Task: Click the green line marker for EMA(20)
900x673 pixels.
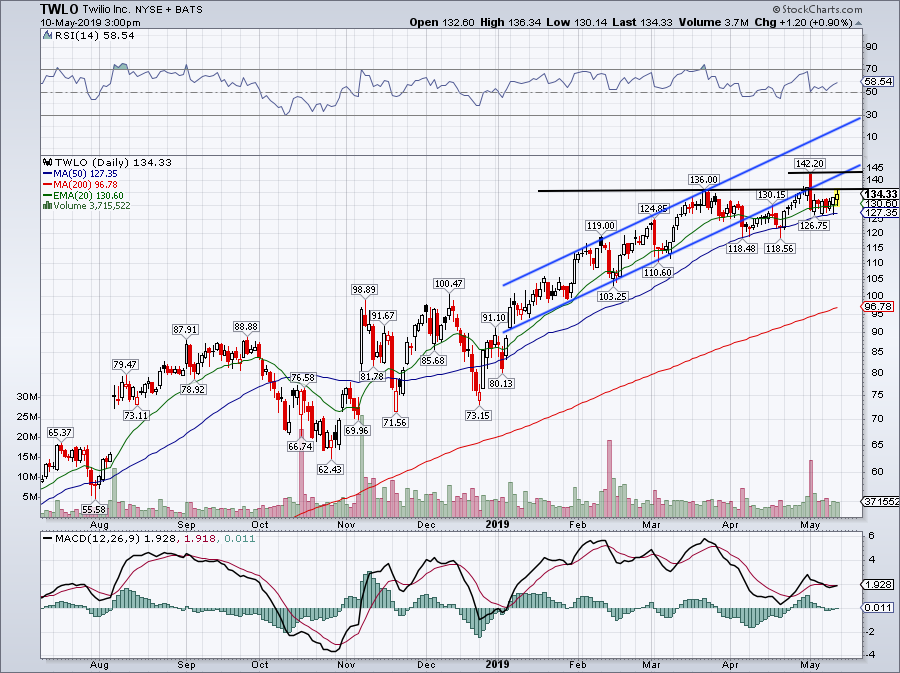Action: (x=48, y=196)
